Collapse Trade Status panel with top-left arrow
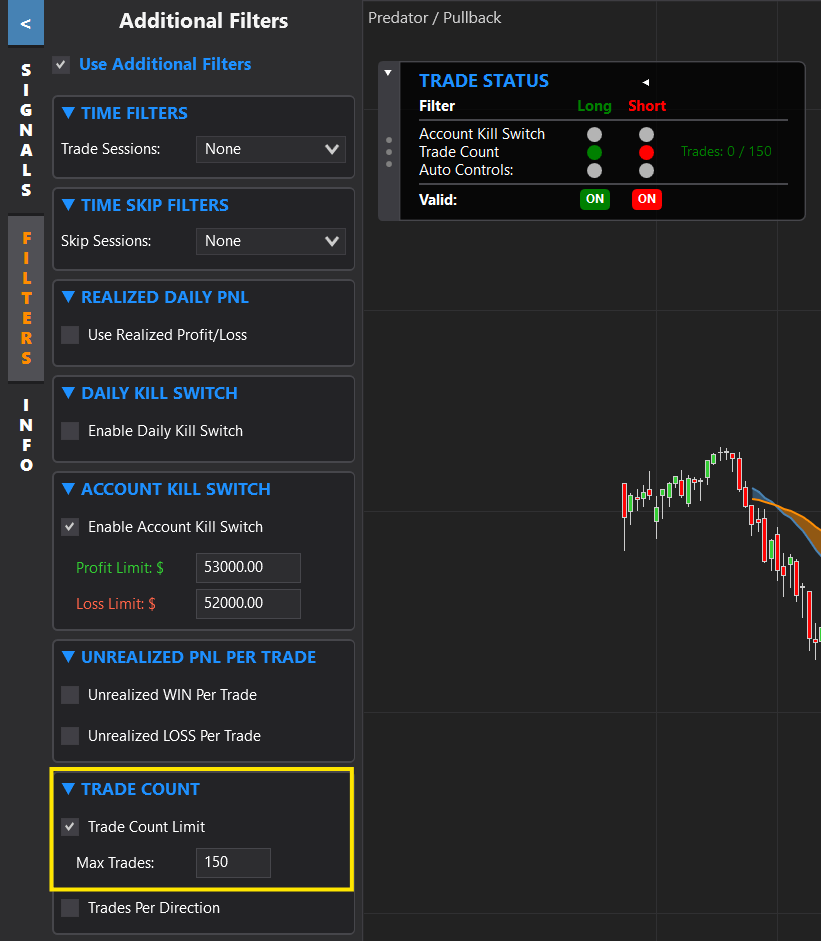821x941 pixels. coord(388,73)
